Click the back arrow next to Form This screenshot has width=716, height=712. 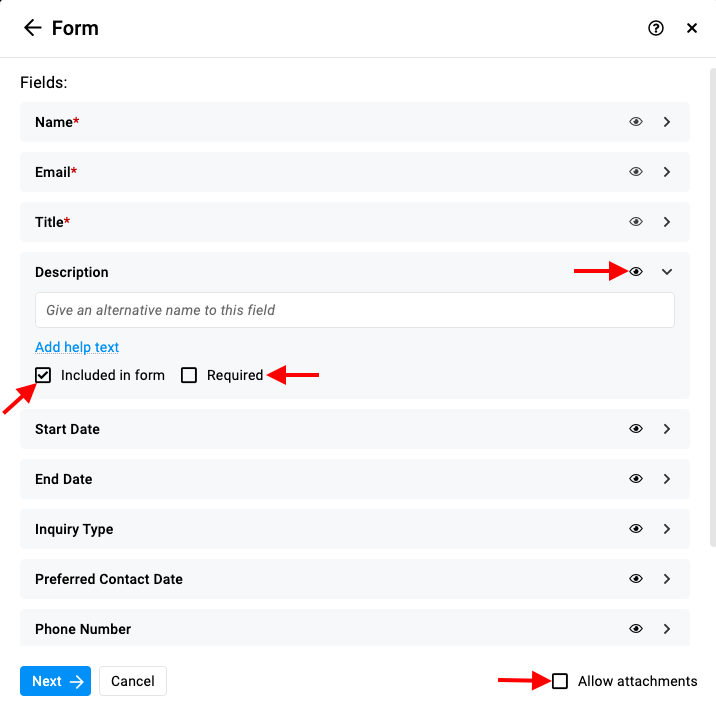[x=32, y=28]
